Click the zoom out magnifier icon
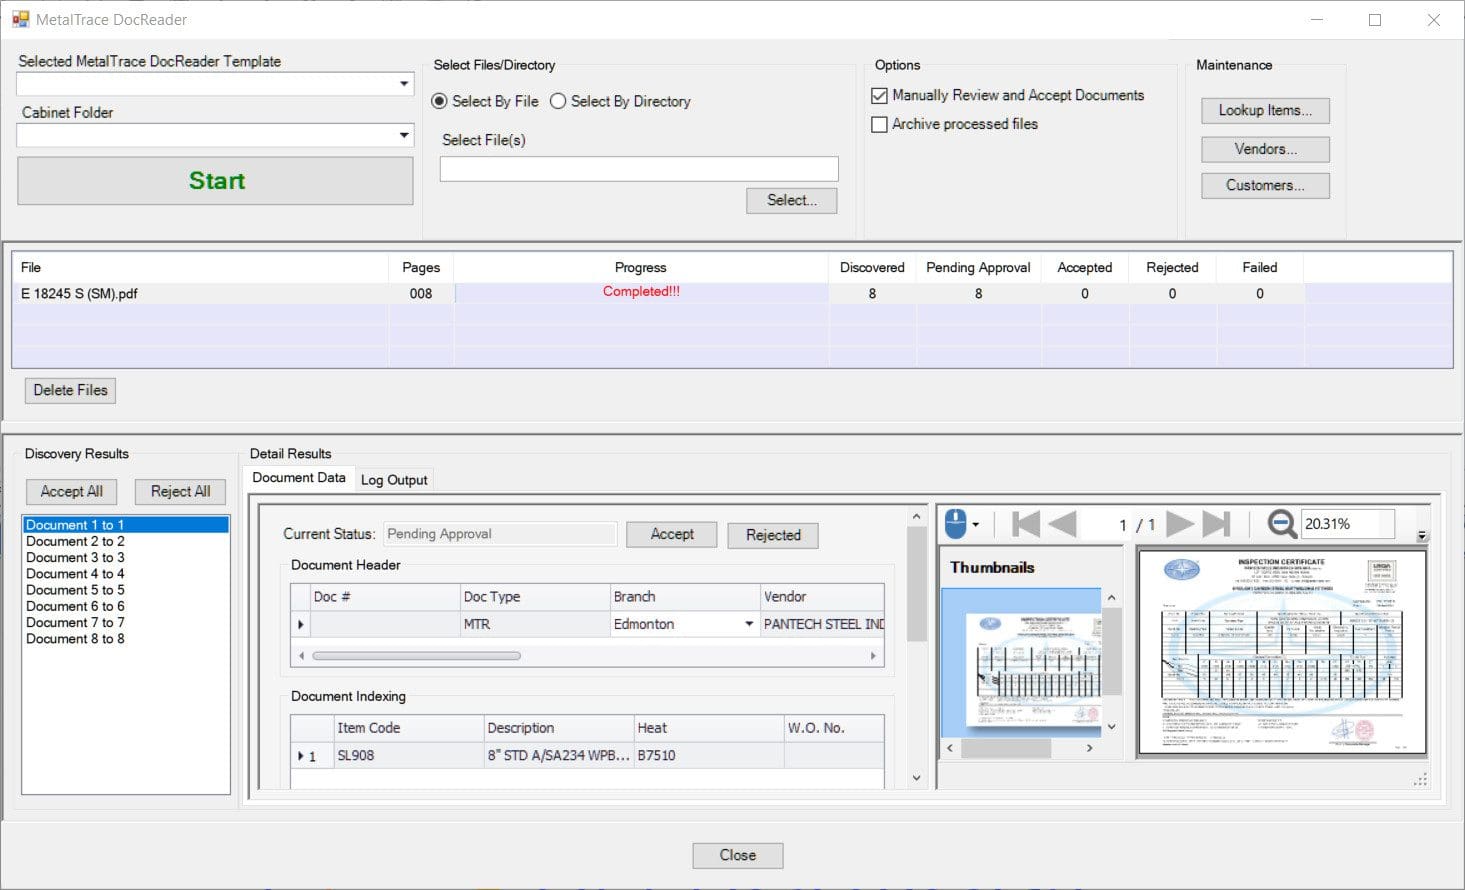The height and width of the screenshot is (890, 1465). [1281, 523]
